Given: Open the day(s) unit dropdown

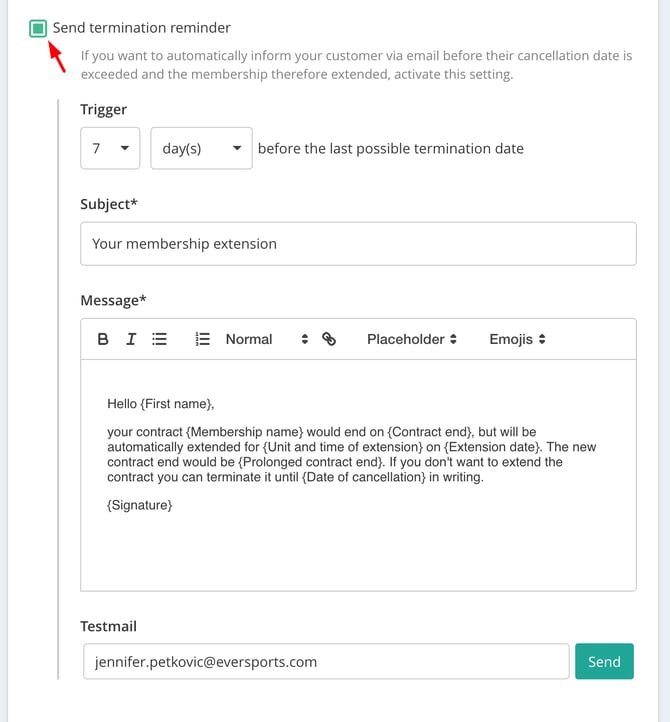Looking at the screenshot, I should (201, 148).
